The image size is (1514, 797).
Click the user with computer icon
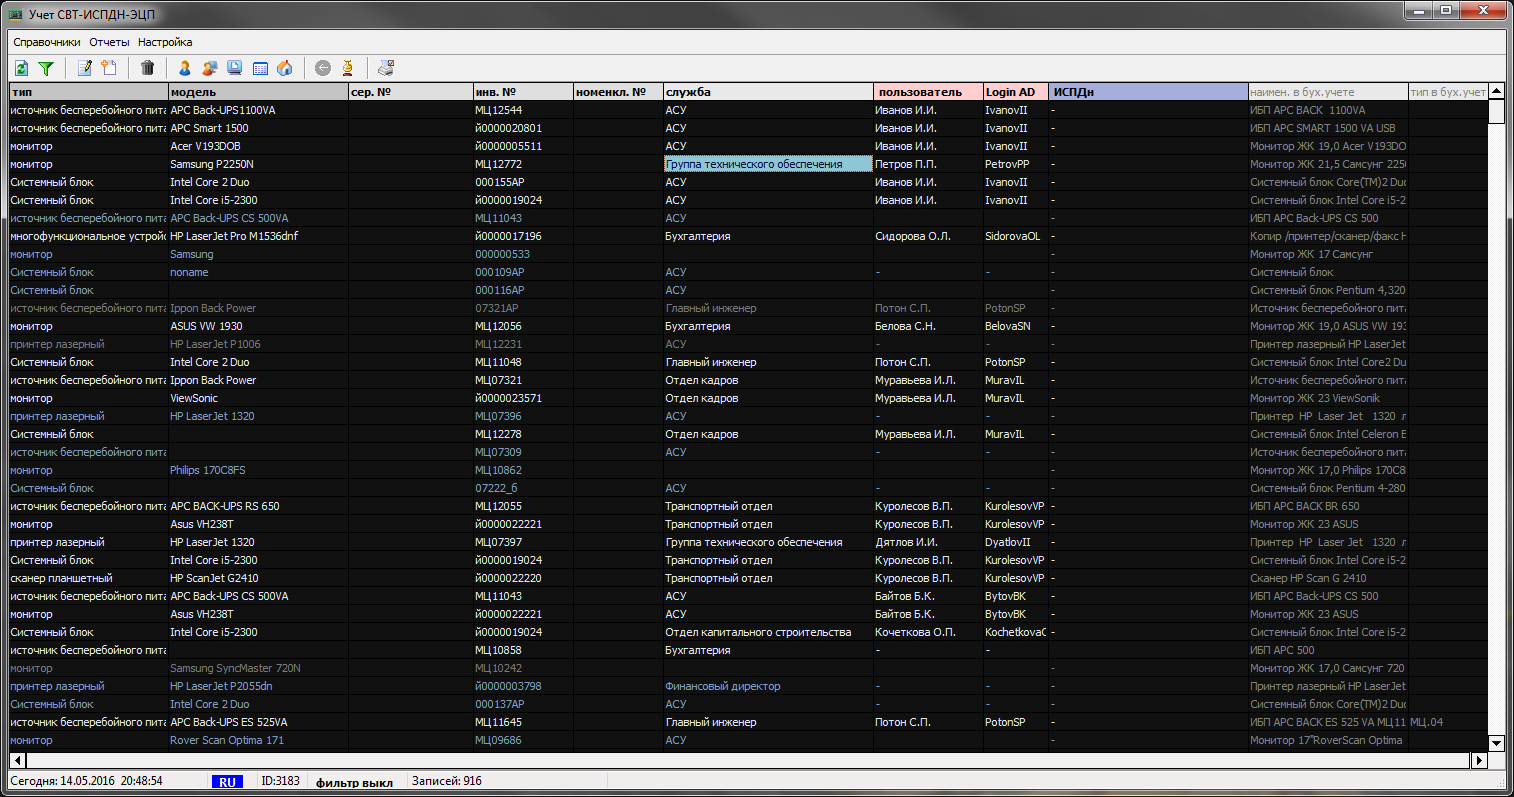point(210,68)
